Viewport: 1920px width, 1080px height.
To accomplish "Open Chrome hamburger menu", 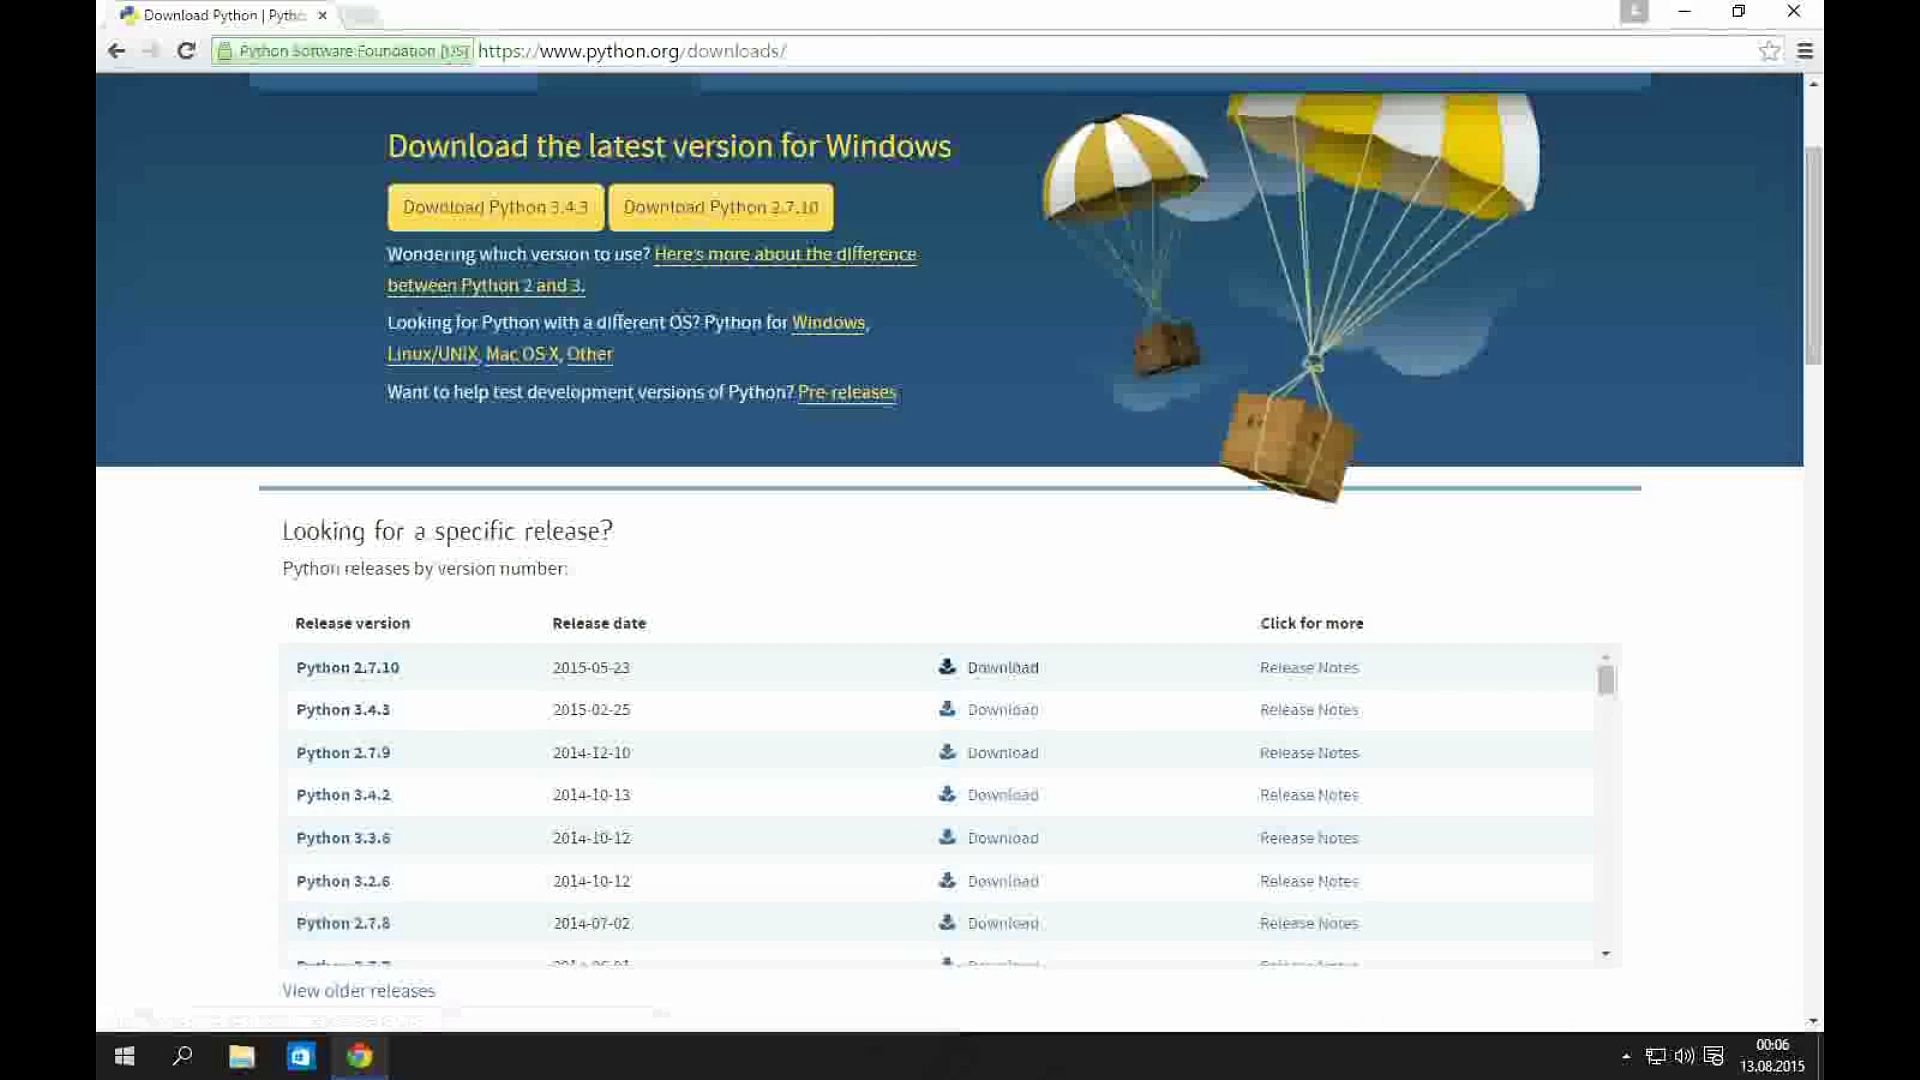I will (1805, 51).
